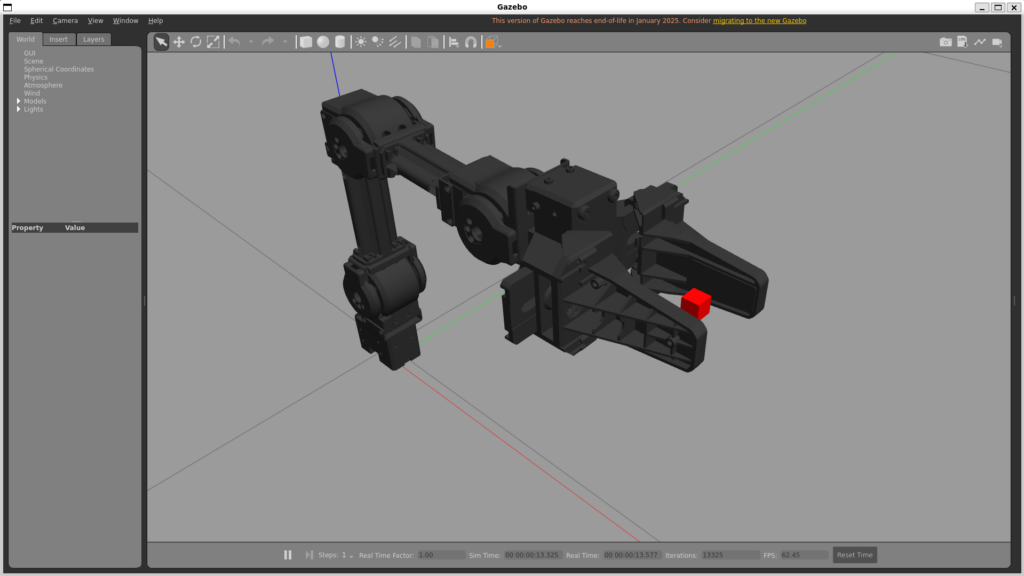1024x576 pixels.
Task: Take a screenshot with camera icon
Action: pyautogui.click(x=945, y=42)
